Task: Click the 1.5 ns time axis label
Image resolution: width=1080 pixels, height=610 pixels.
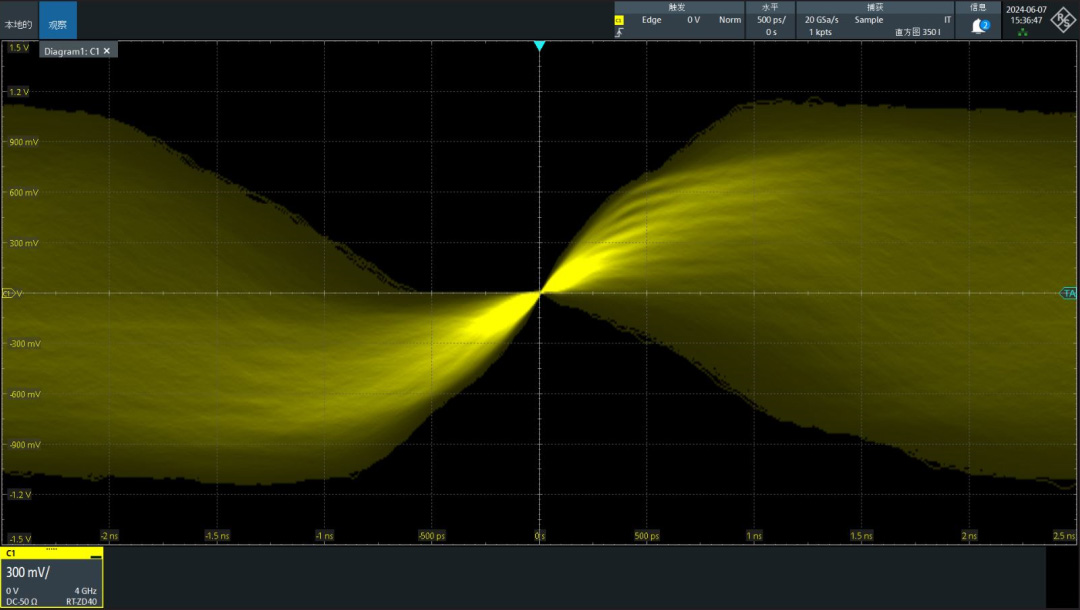Action: (x=861, y=536)
